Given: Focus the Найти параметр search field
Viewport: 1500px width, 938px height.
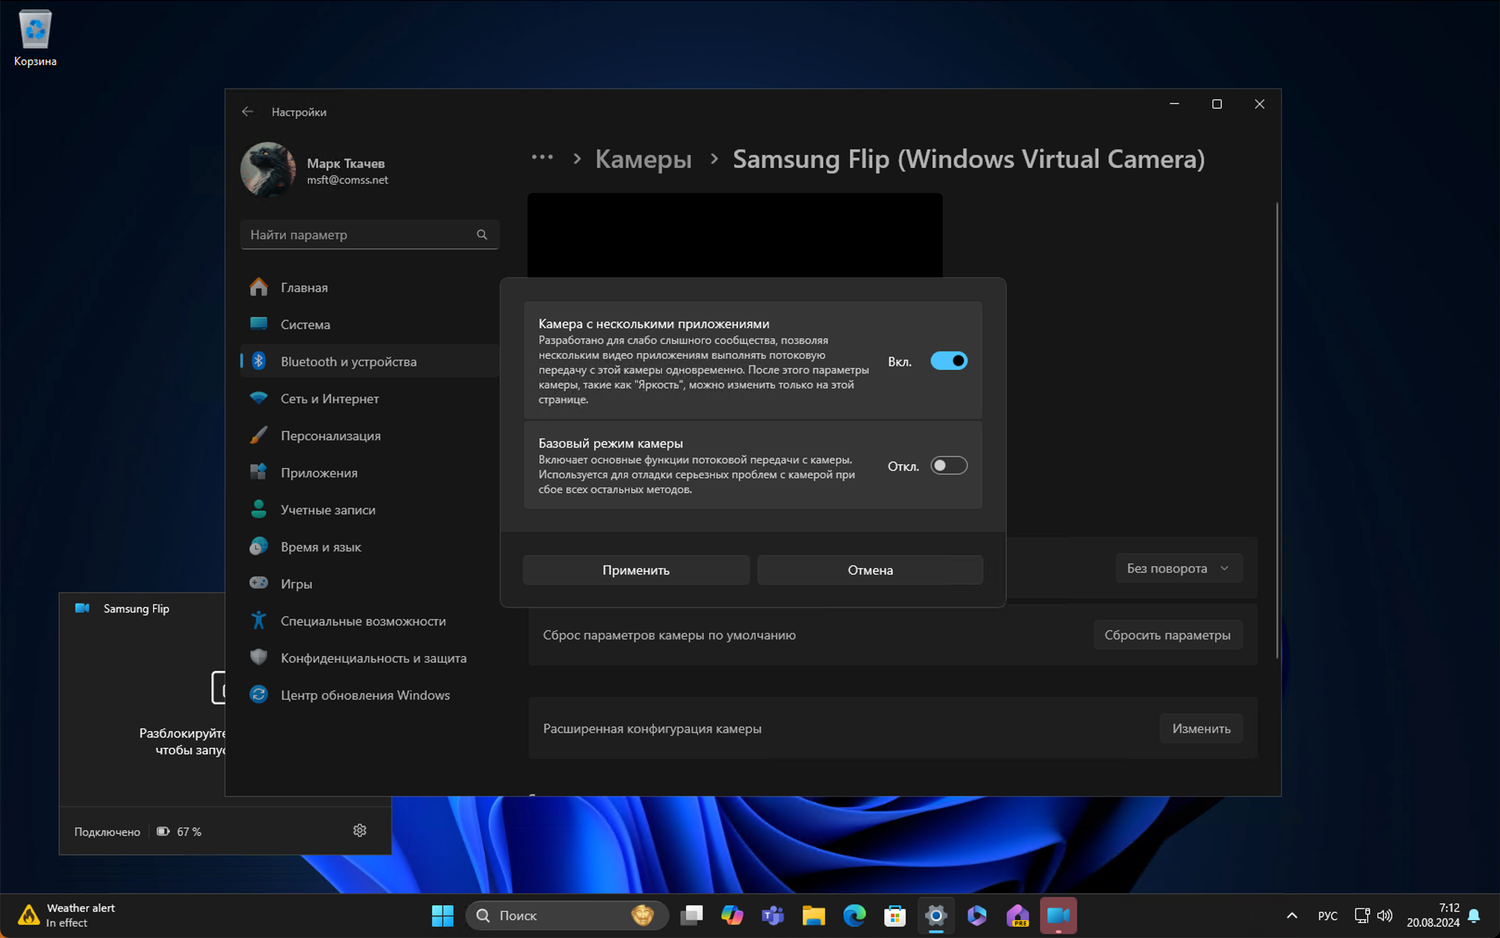Looking at the screenshot, I should (369, 235).
